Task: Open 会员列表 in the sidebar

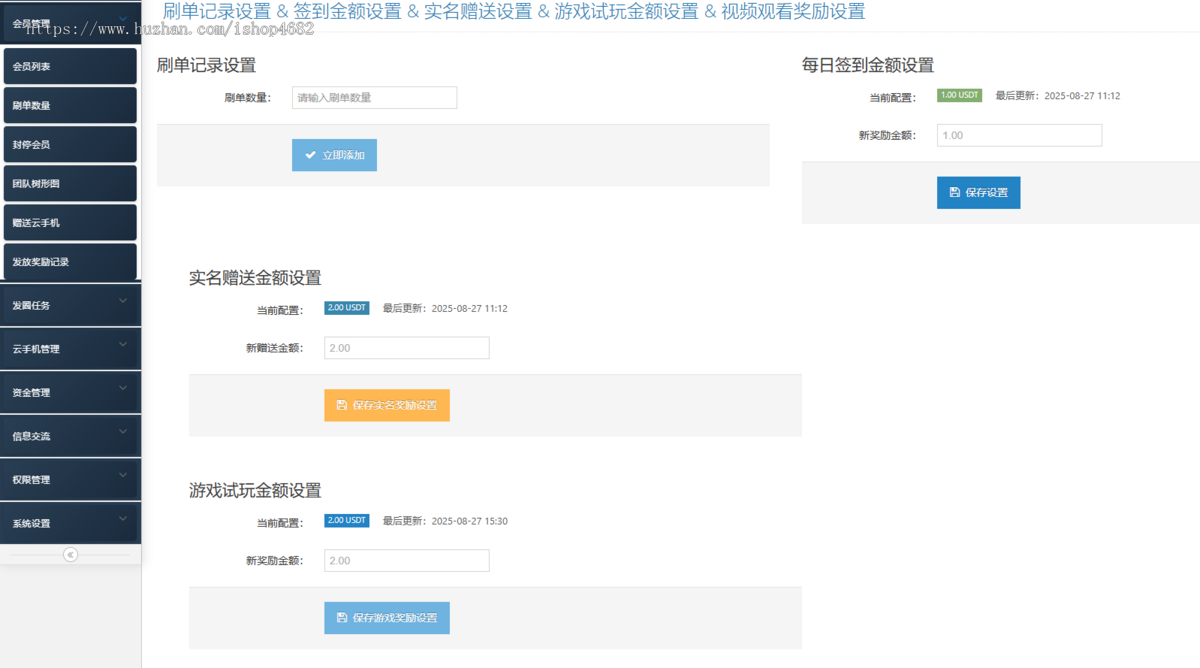Action: 70,67
